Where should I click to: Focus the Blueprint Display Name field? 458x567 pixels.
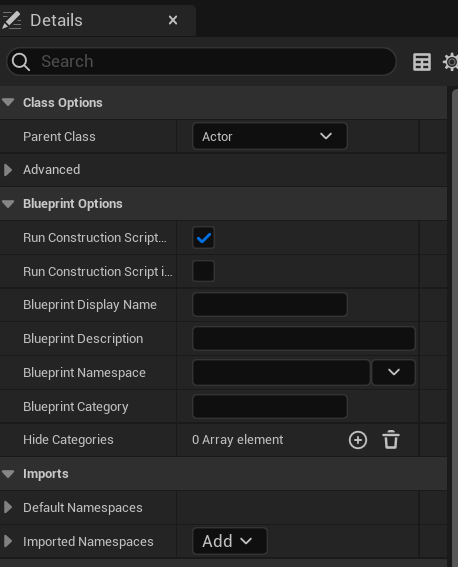click(270, 305)
